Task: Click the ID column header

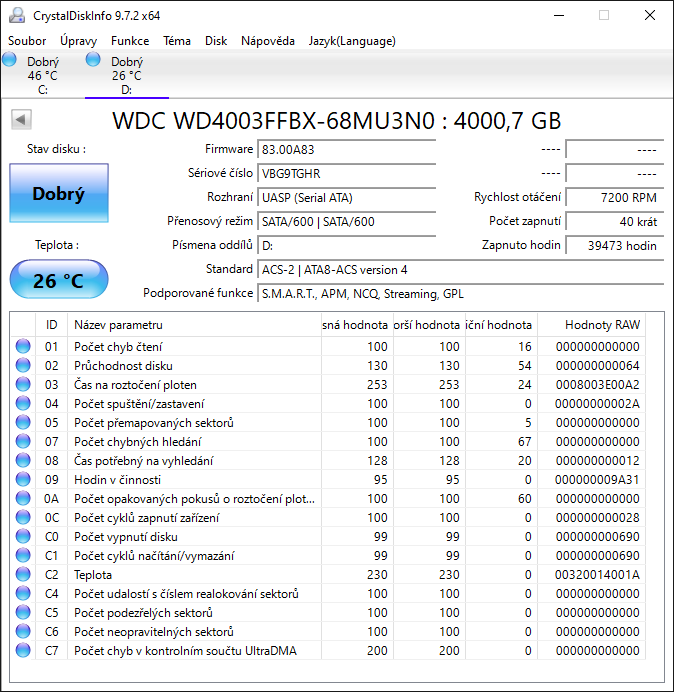Action: [51, 325]
